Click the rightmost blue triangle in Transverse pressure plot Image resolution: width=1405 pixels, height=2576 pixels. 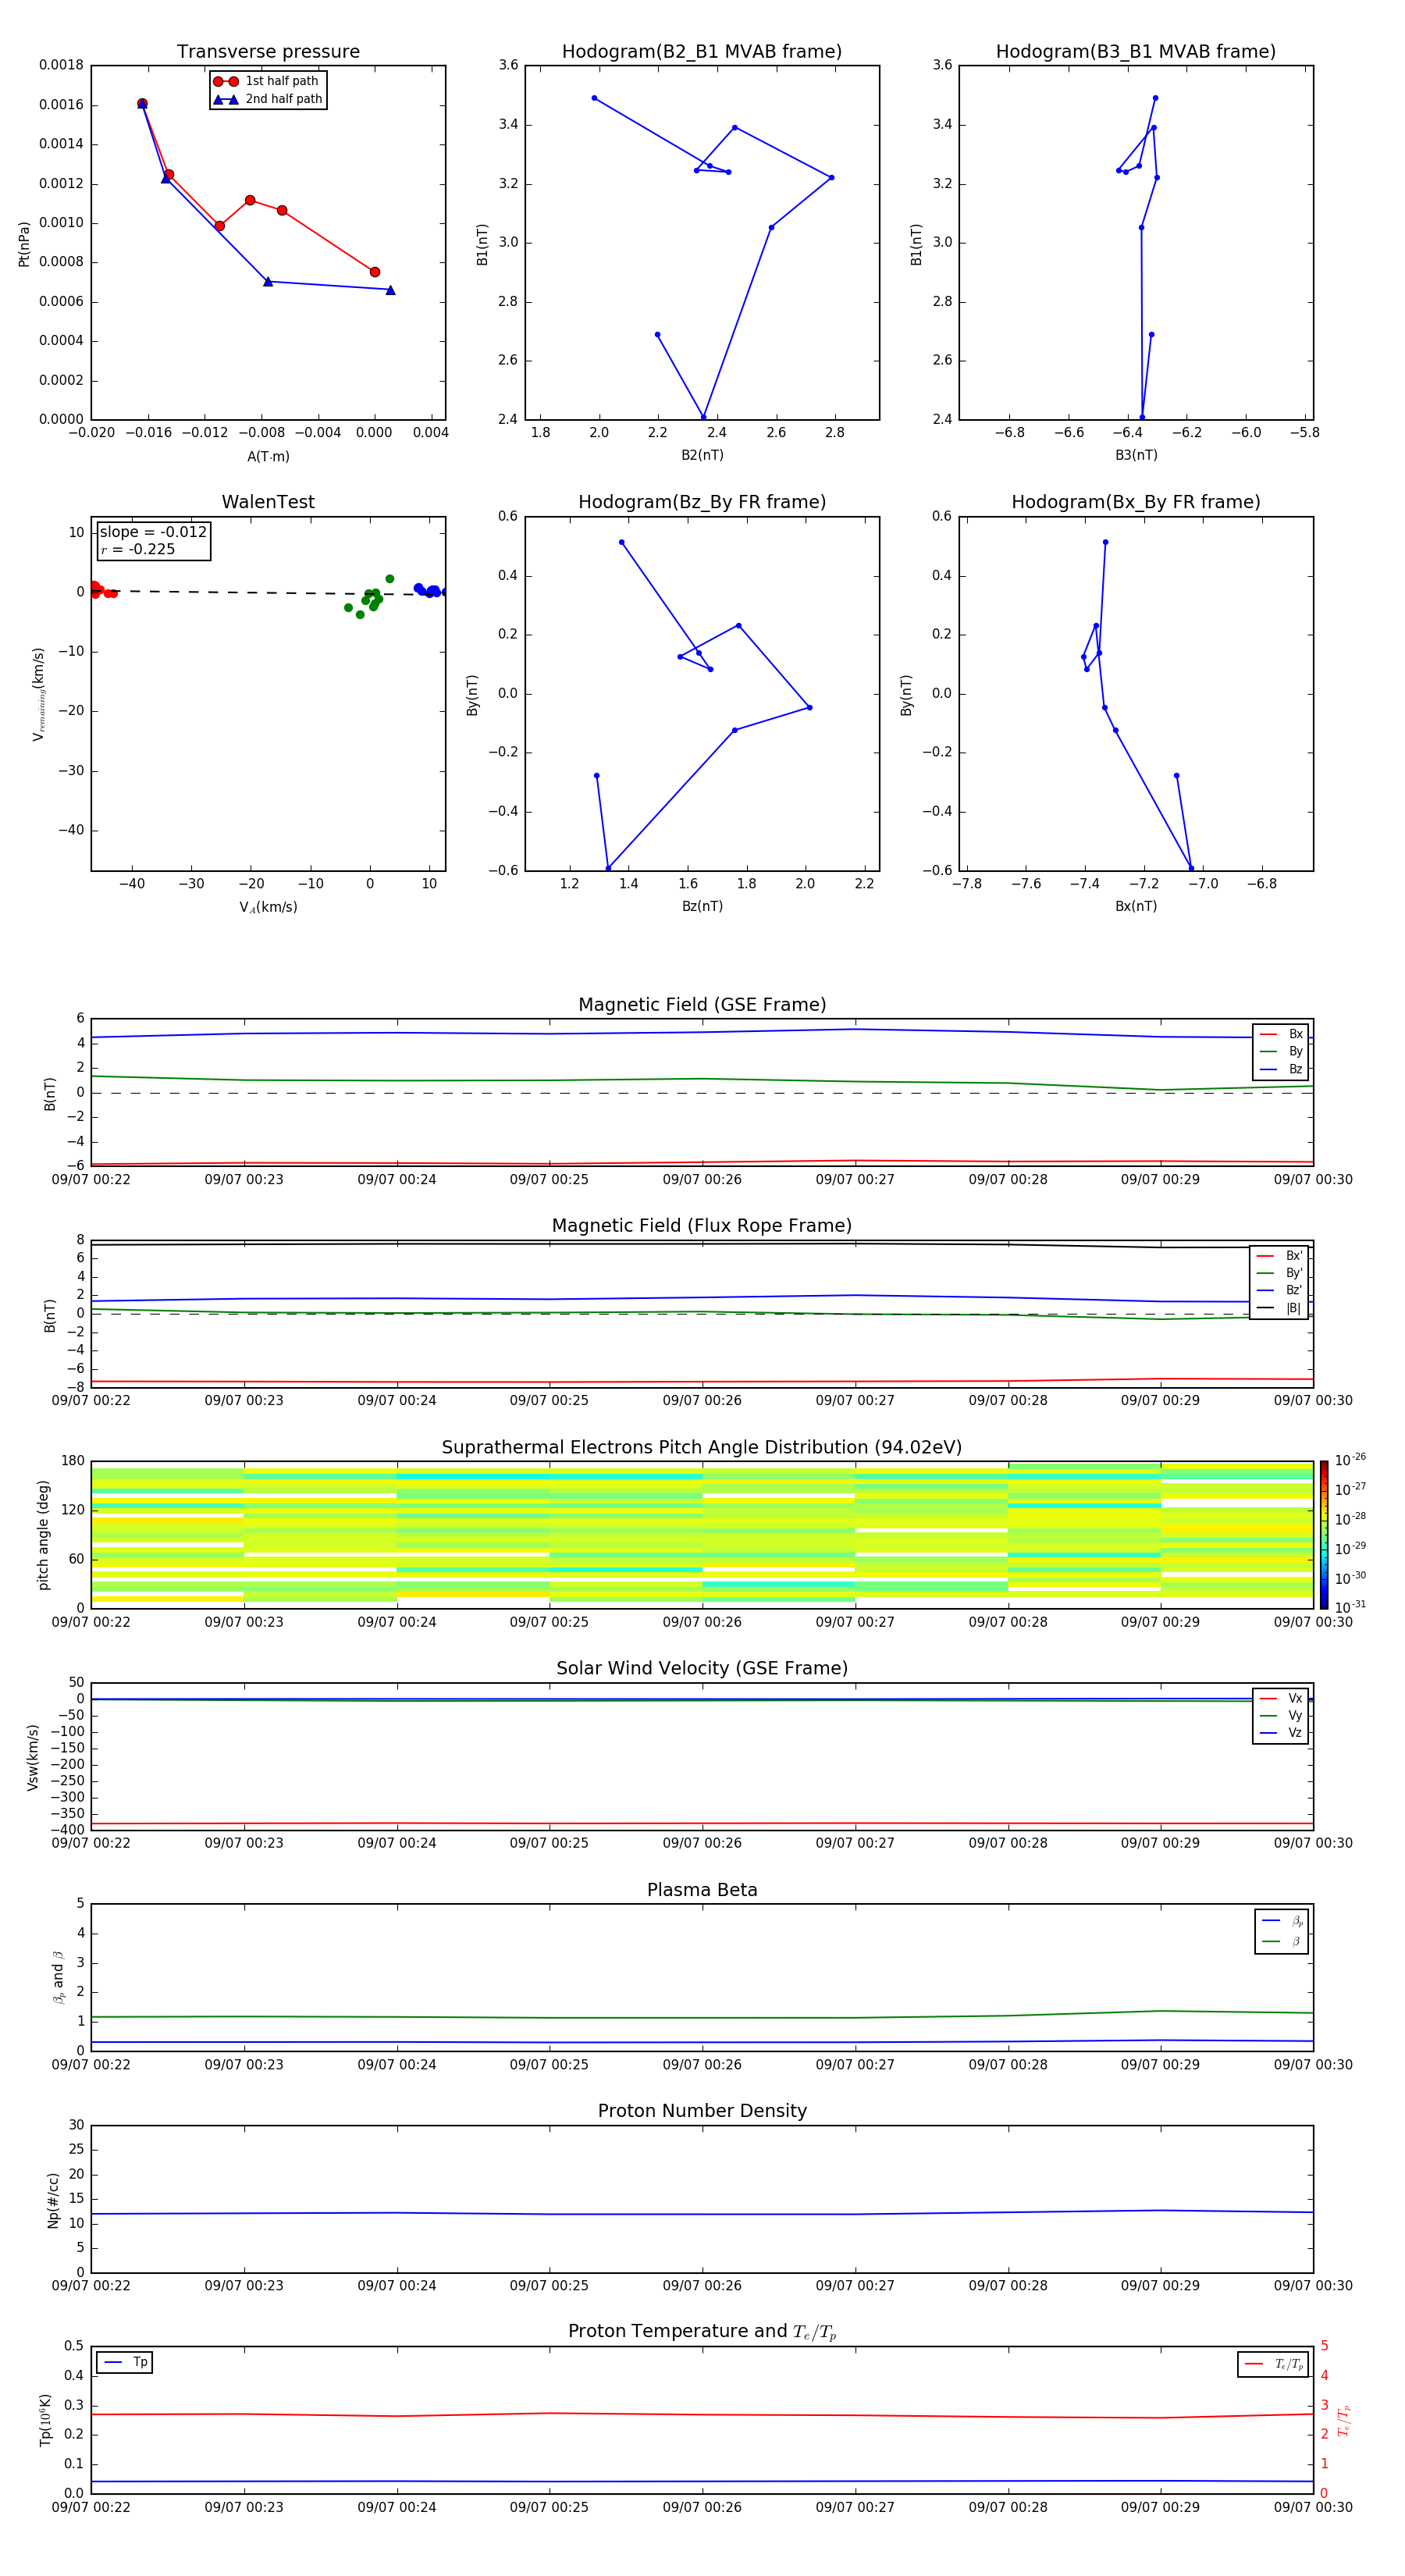pos(390,290)
